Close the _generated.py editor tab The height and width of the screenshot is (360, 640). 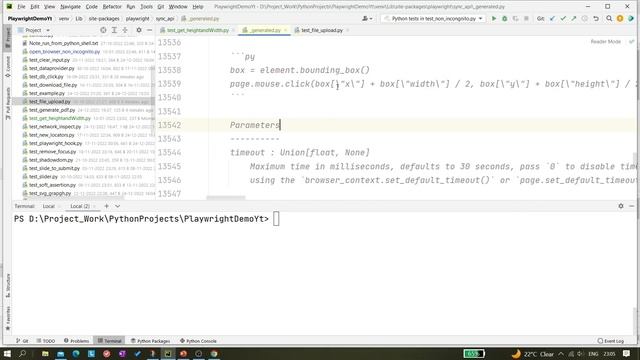[x=286, y=30]
